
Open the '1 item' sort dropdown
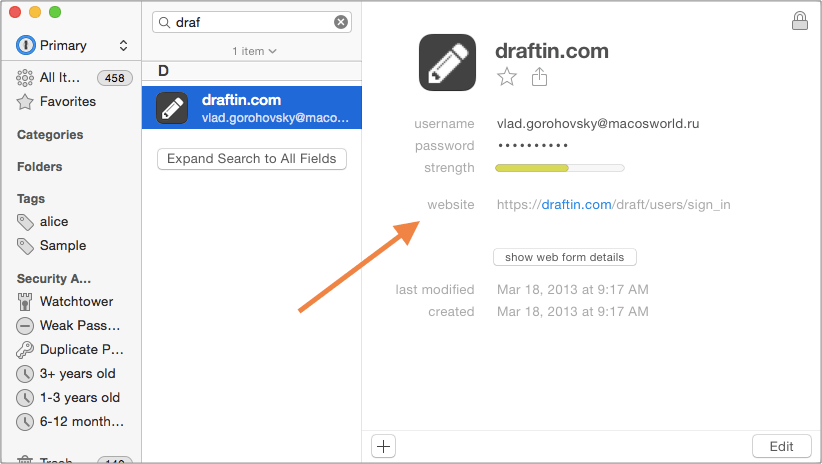[254, 51]
